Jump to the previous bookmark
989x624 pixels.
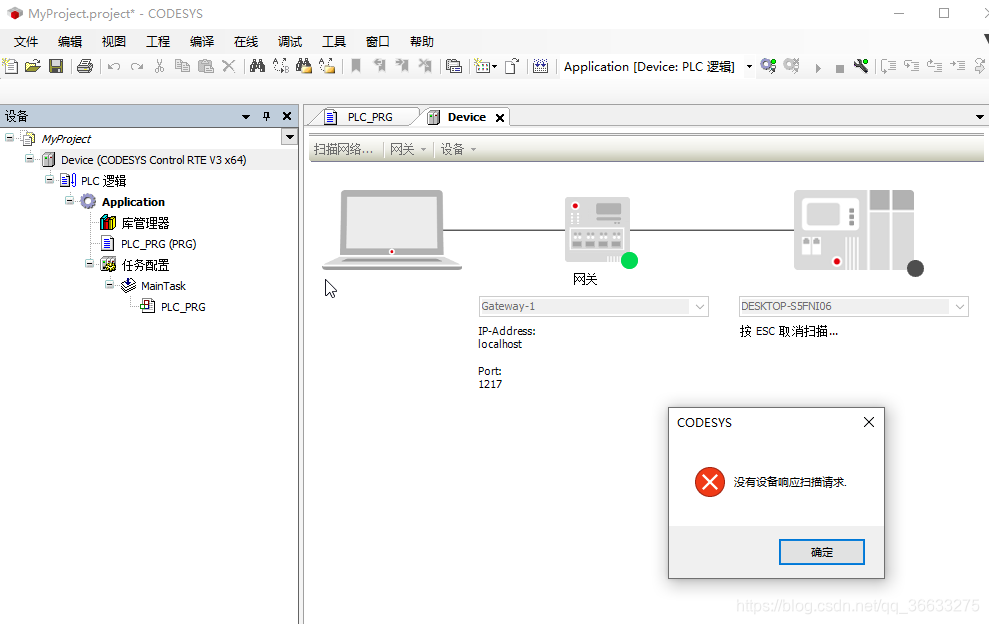coord(379,66)
